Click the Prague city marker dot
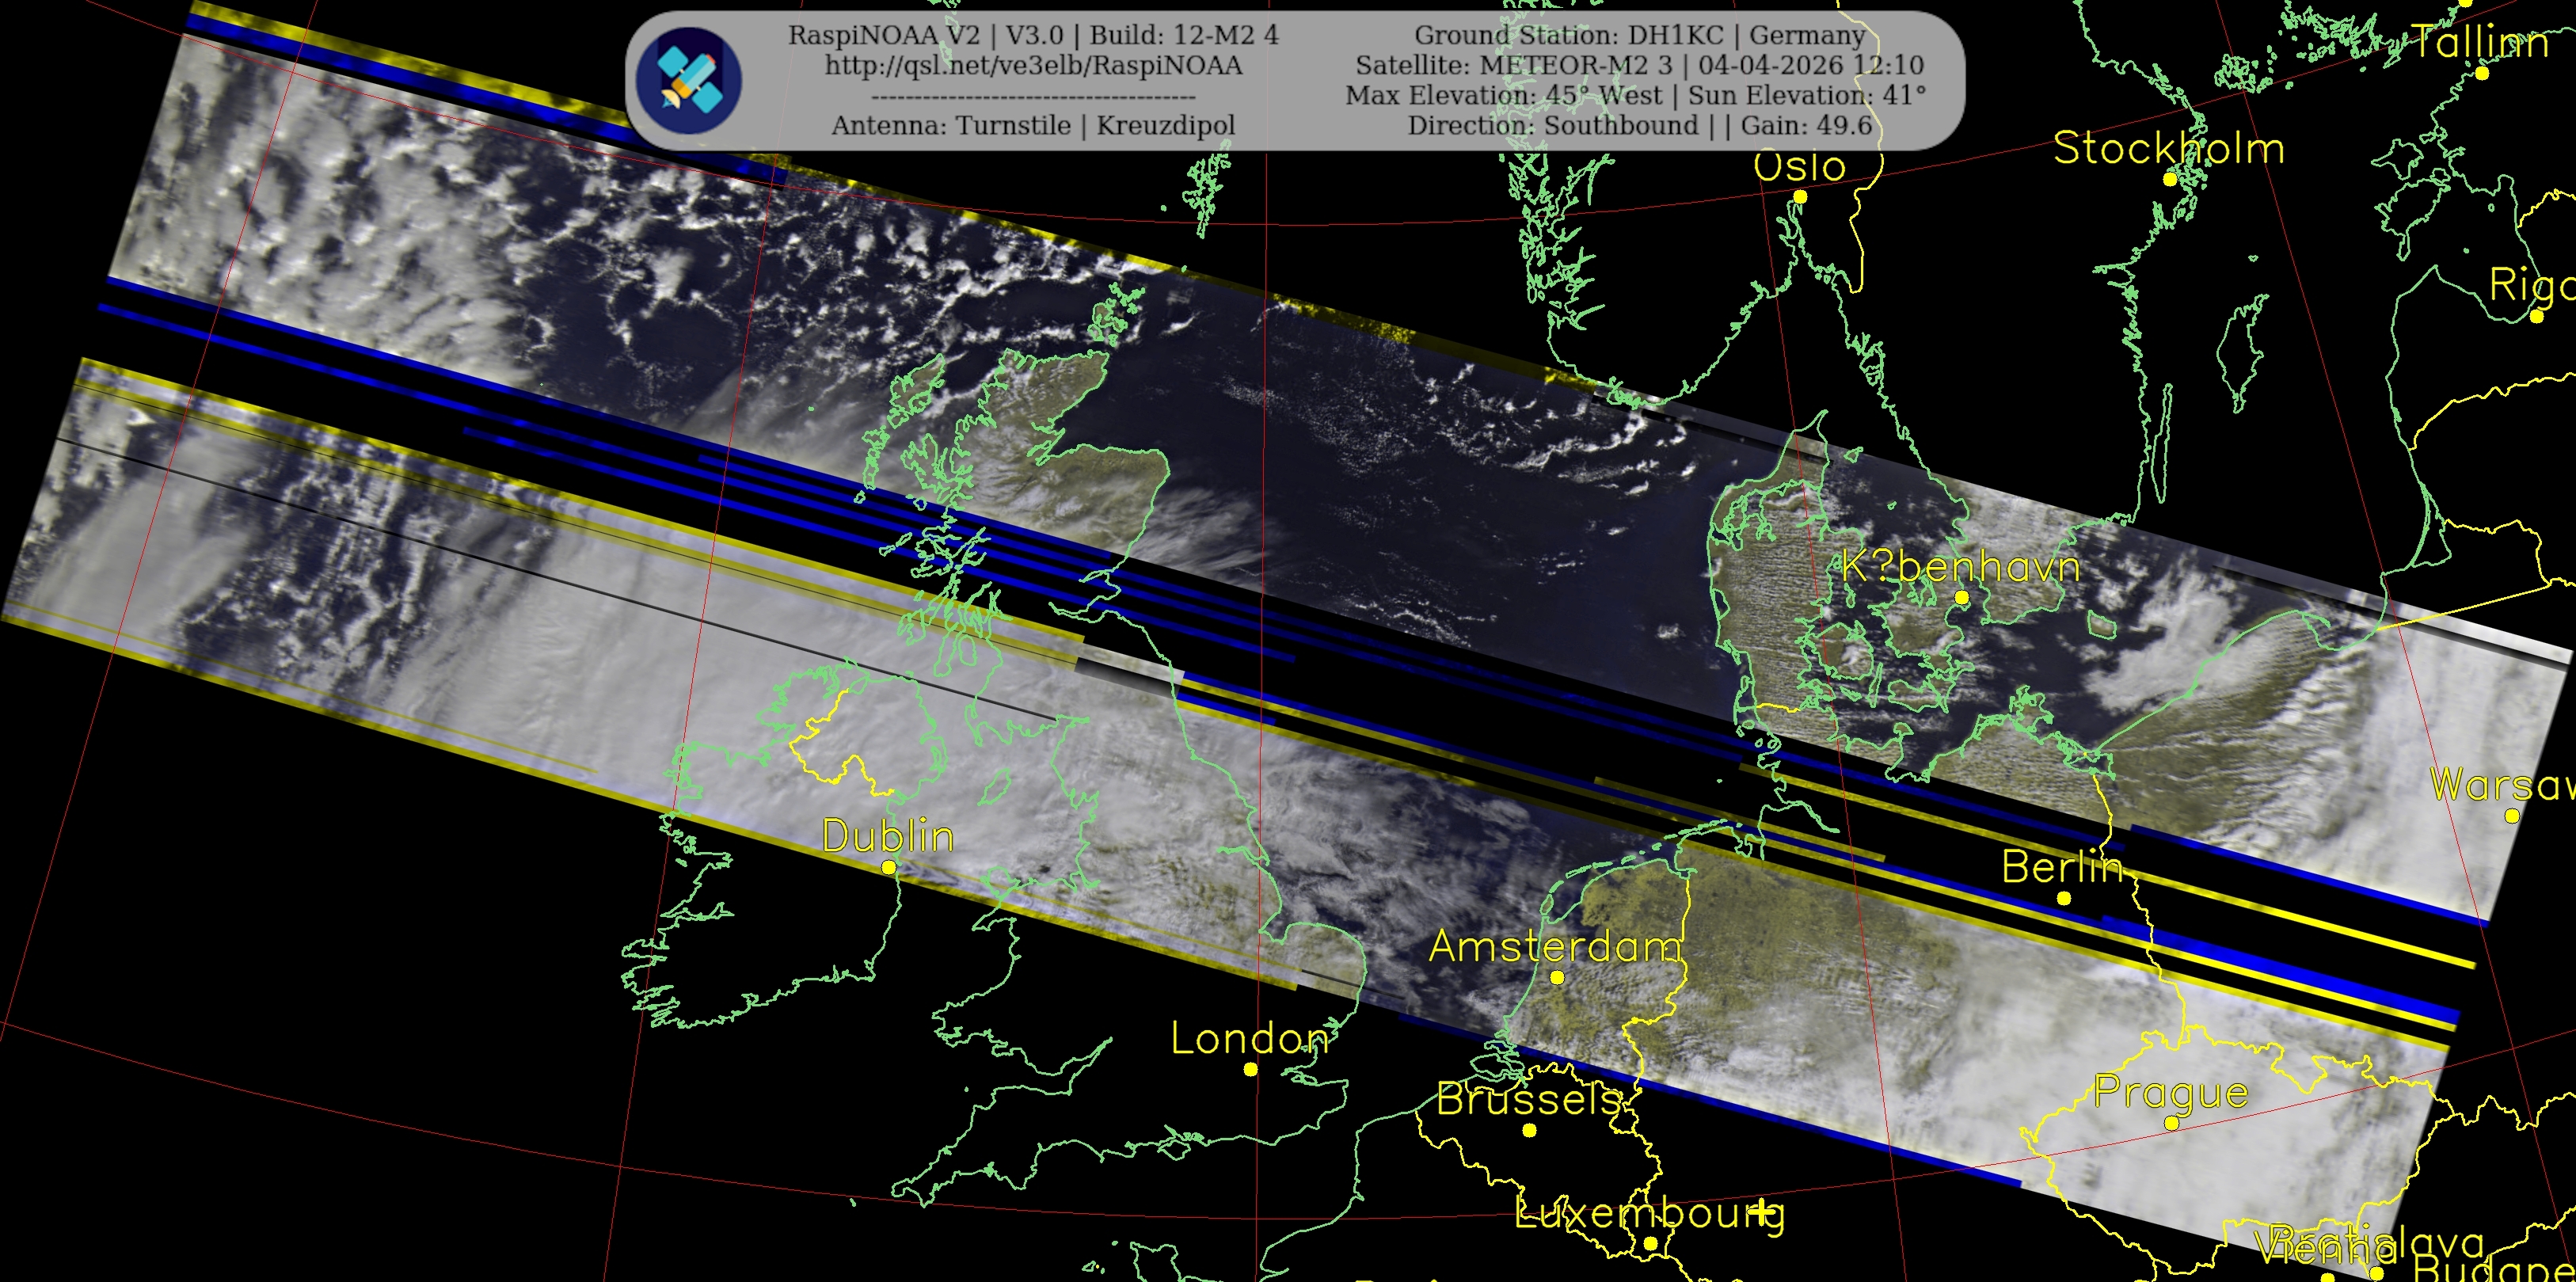 coord(2171,1124)
